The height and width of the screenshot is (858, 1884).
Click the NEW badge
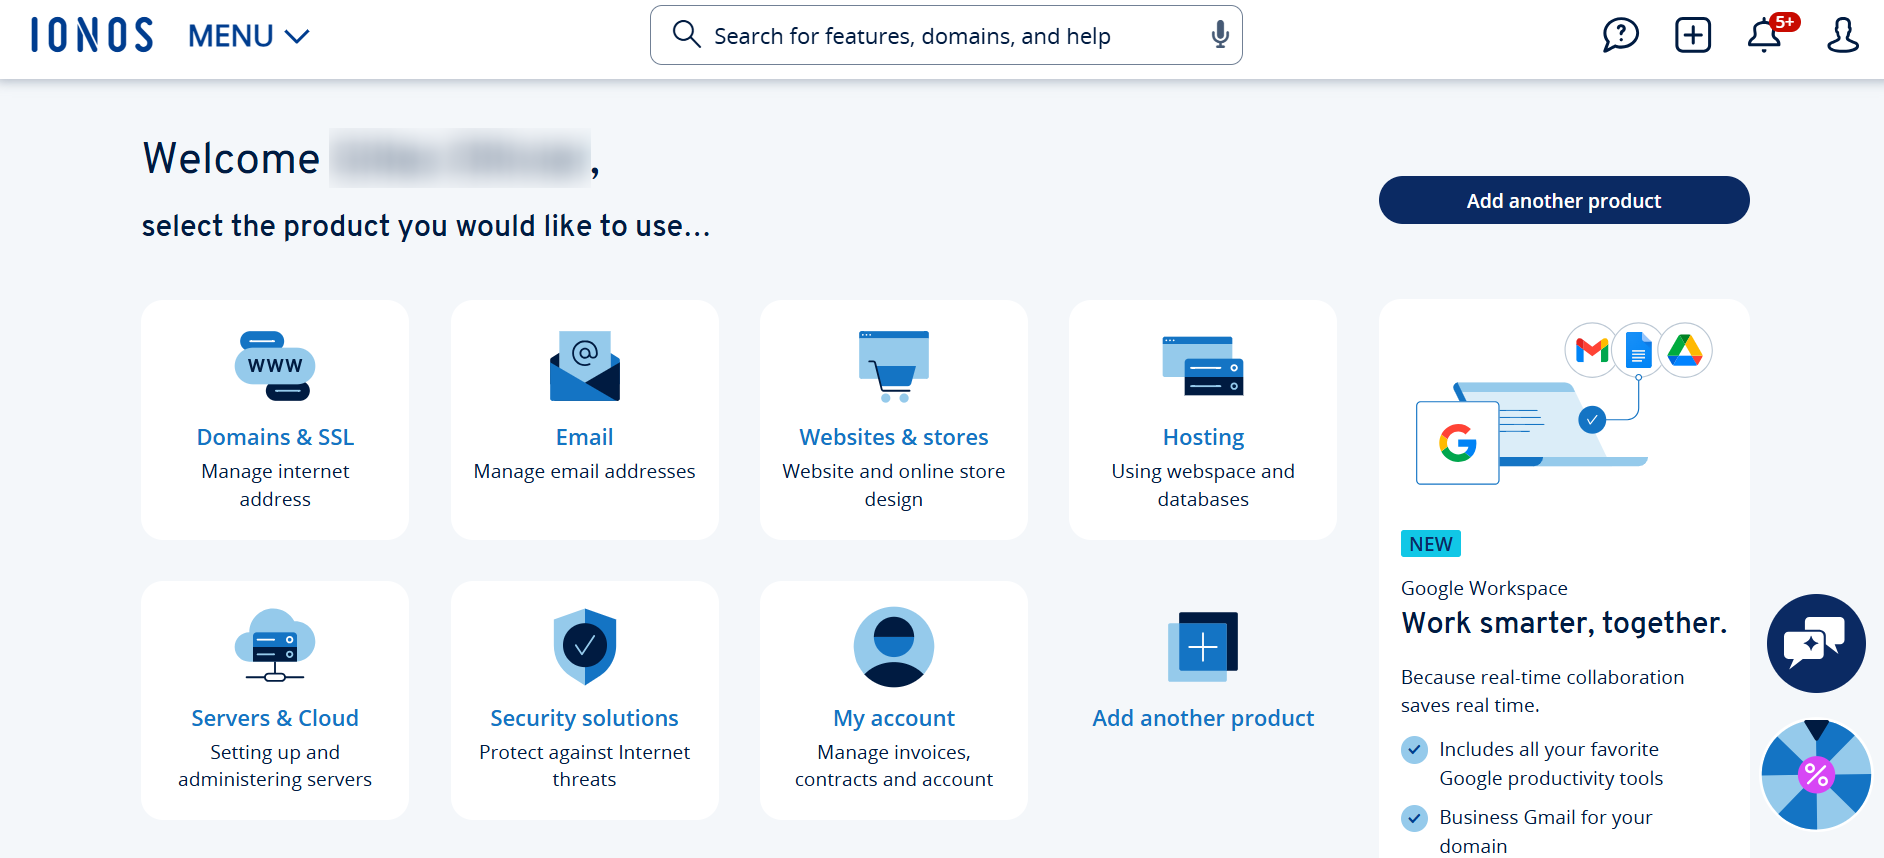click(x=1431, y=544)
